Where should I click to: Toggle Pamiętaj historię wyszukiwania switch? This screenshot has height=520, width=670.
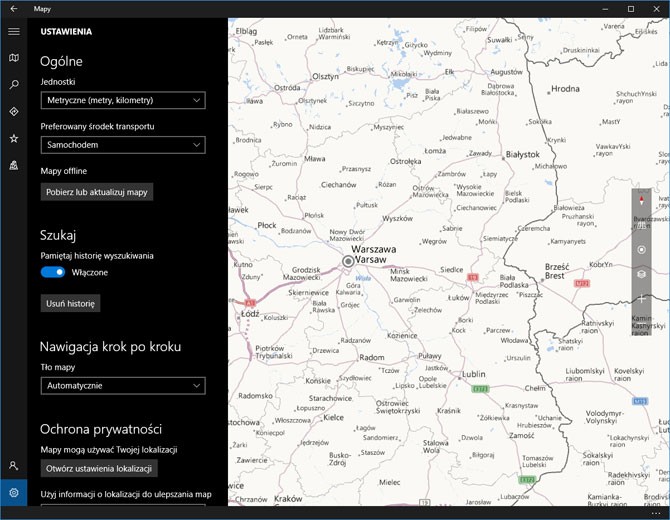tap(53, 272)
